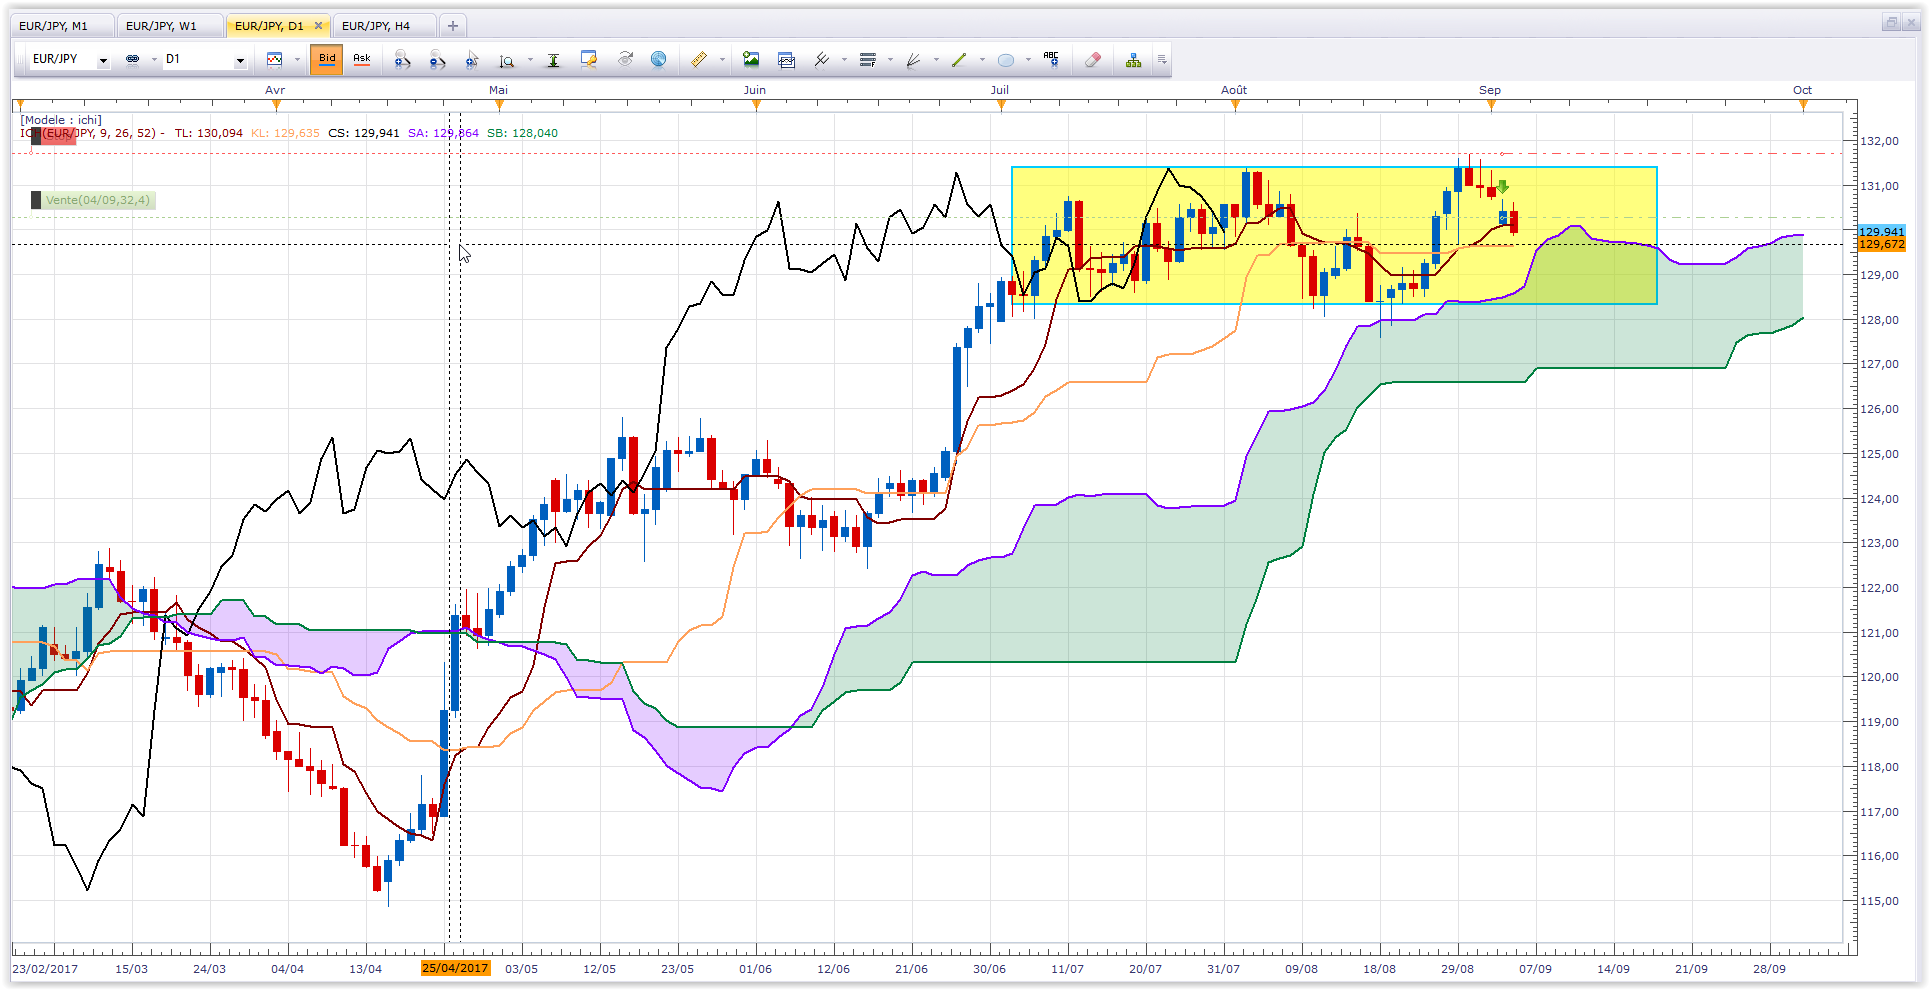
Task: Expand the toolbar overflow options arrow
Action: (1162, 60)
